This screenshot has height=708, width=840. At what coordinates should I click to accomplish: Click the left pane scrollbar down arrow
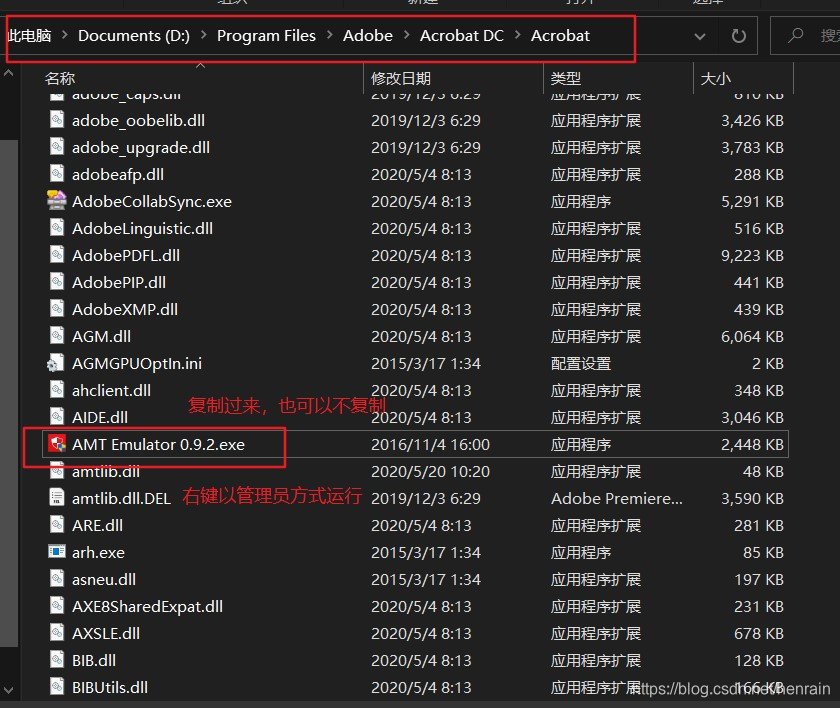(x=9, y=689)
